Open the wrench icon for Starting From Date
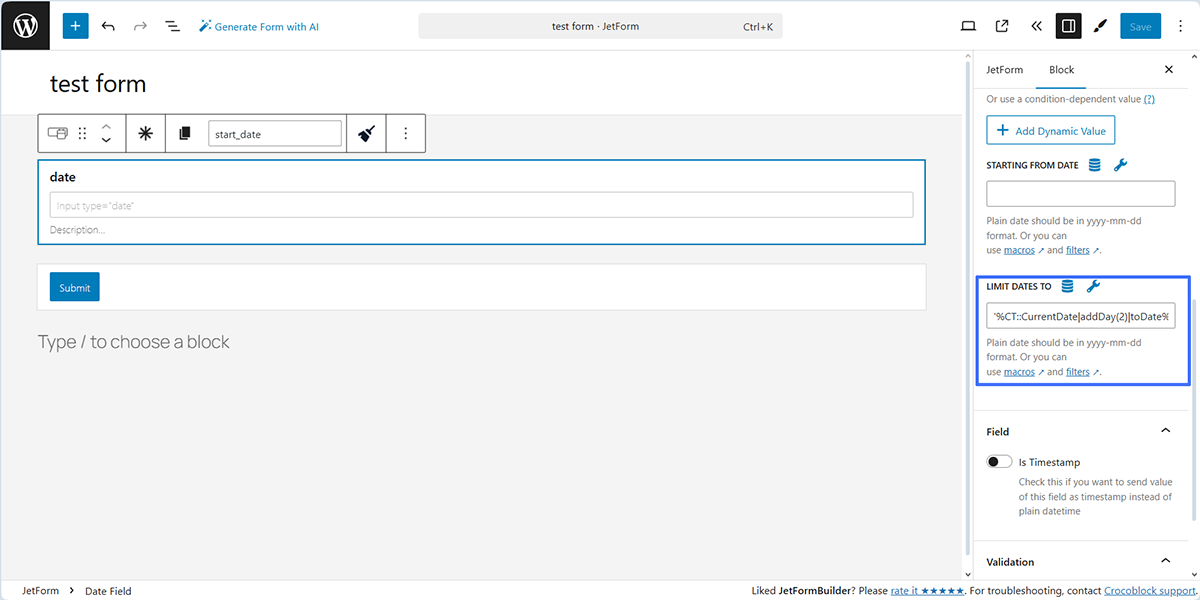The height and width of the screenshot is (600, 1200). pos(1120,165)
